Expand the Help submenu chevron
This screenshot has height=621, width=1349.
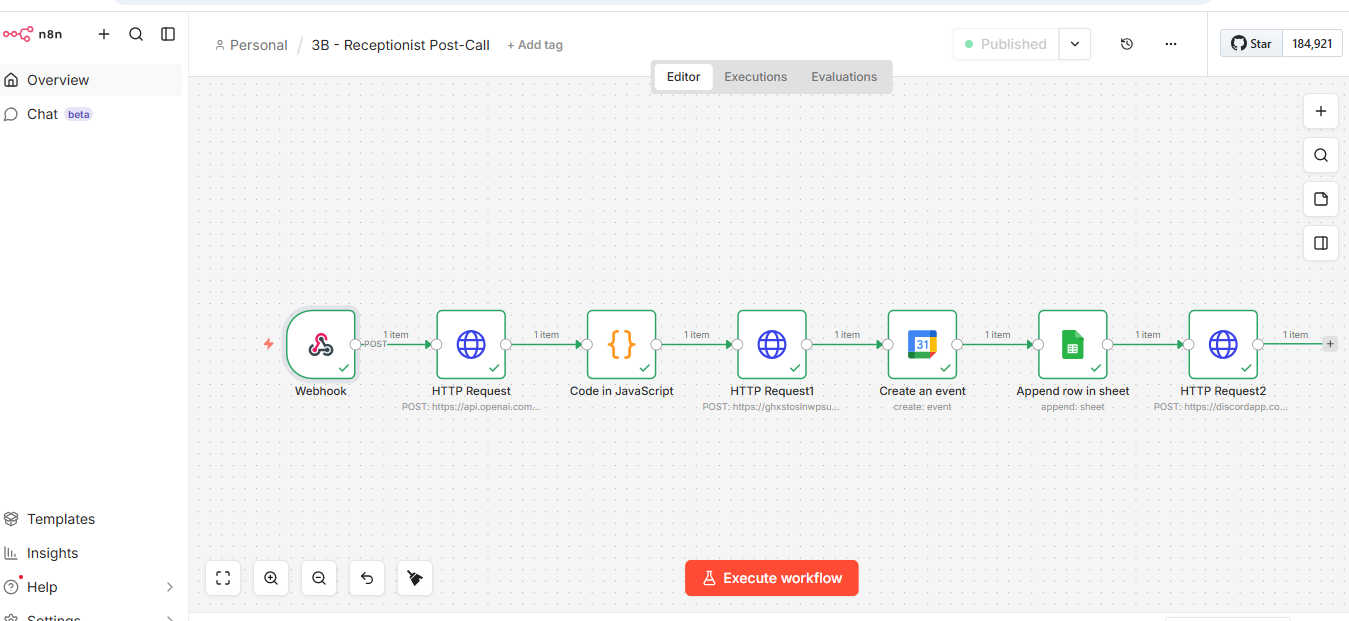tap(169, 587)
